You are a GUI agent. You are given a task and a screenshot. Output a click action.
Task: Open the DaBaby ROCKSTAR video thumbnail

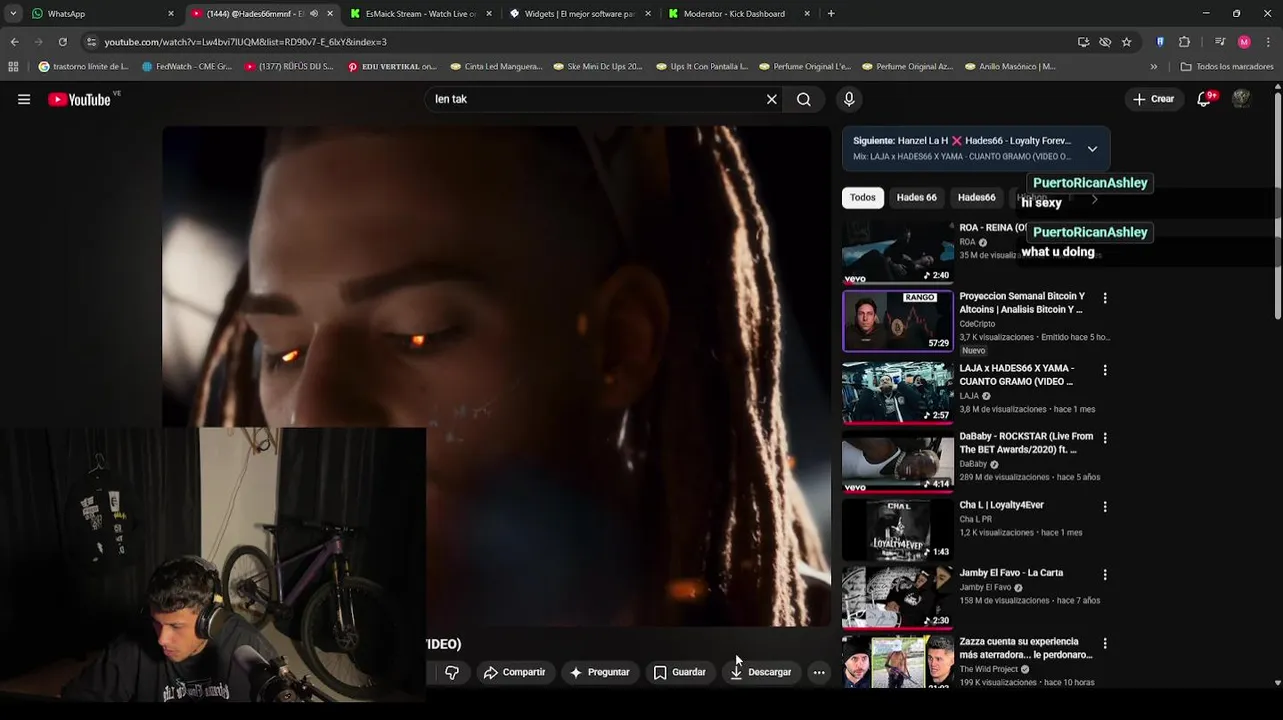tap(898, 461)
